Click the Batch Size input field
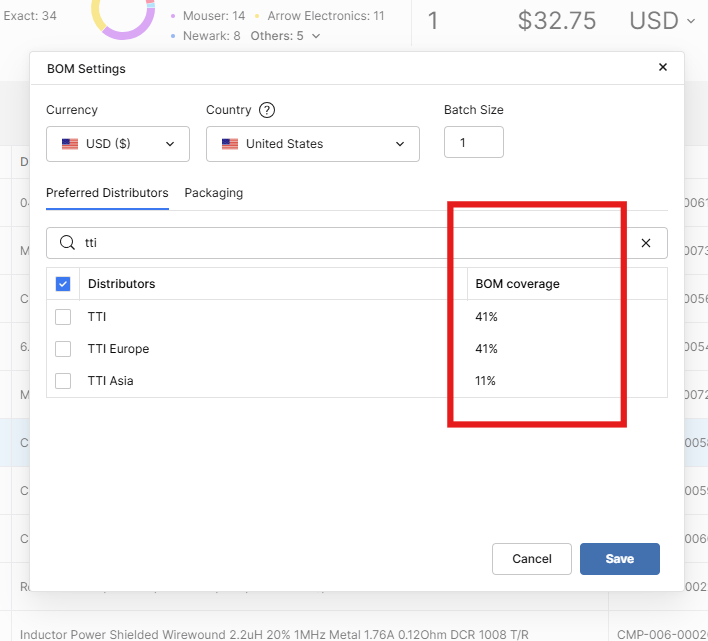Image resolution: width=708 pixels, height=641 pixels. (473, 143)
